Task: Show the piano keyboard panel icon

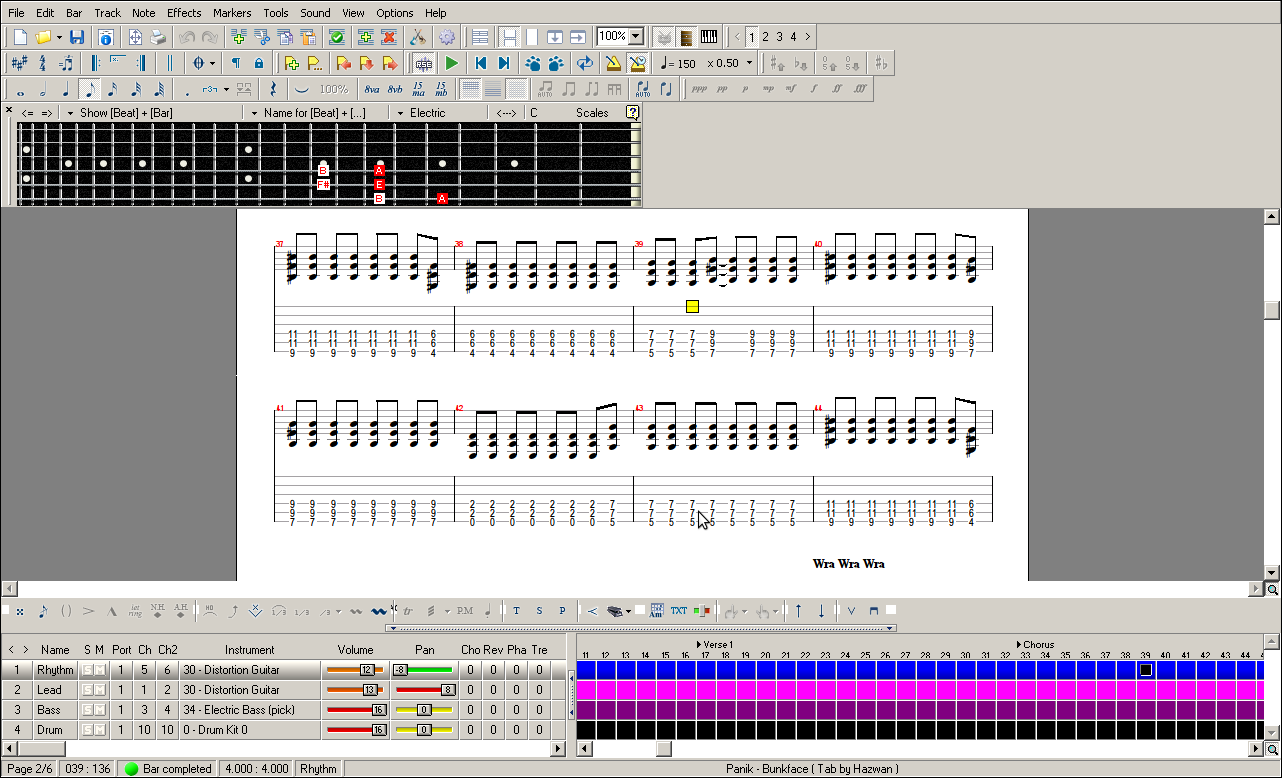Action: [x=709, y=37]
